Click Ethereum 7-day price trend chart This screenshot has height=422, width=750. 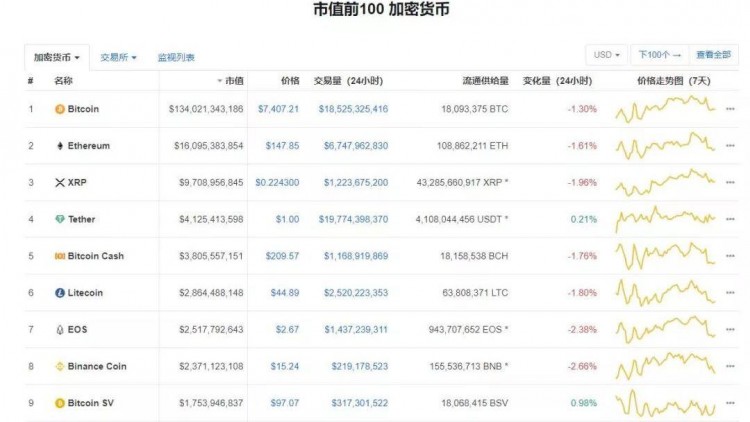[665, 146]
